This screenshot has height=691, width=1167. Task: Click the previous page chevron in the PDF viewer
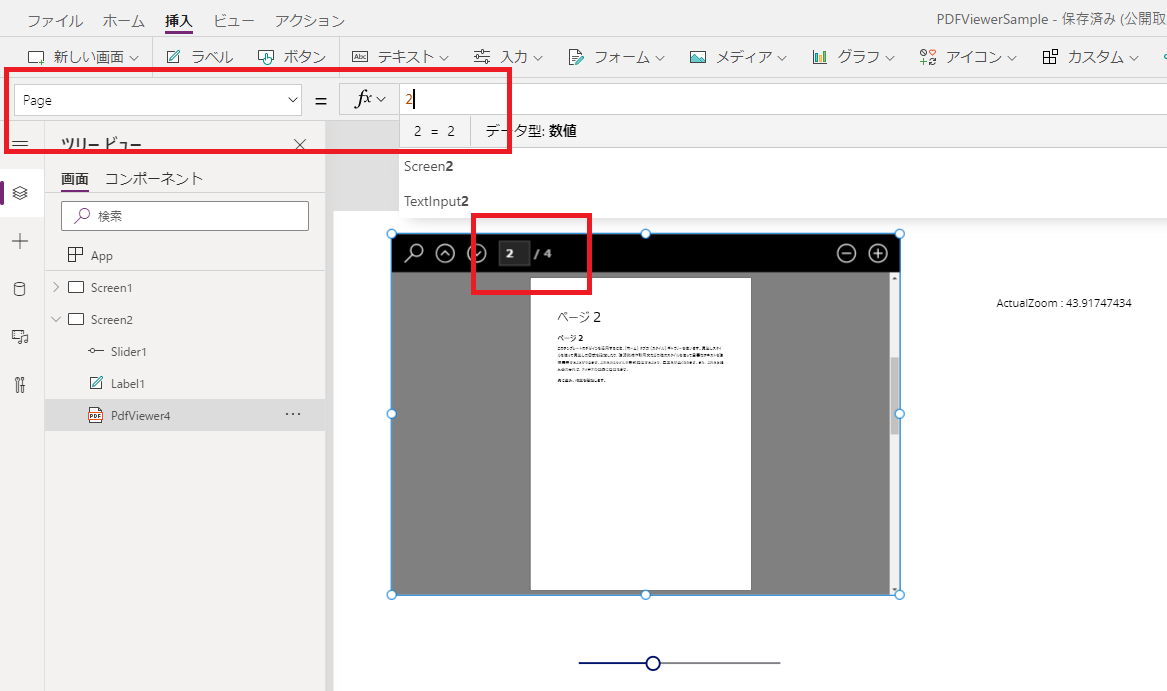[445, 253]
